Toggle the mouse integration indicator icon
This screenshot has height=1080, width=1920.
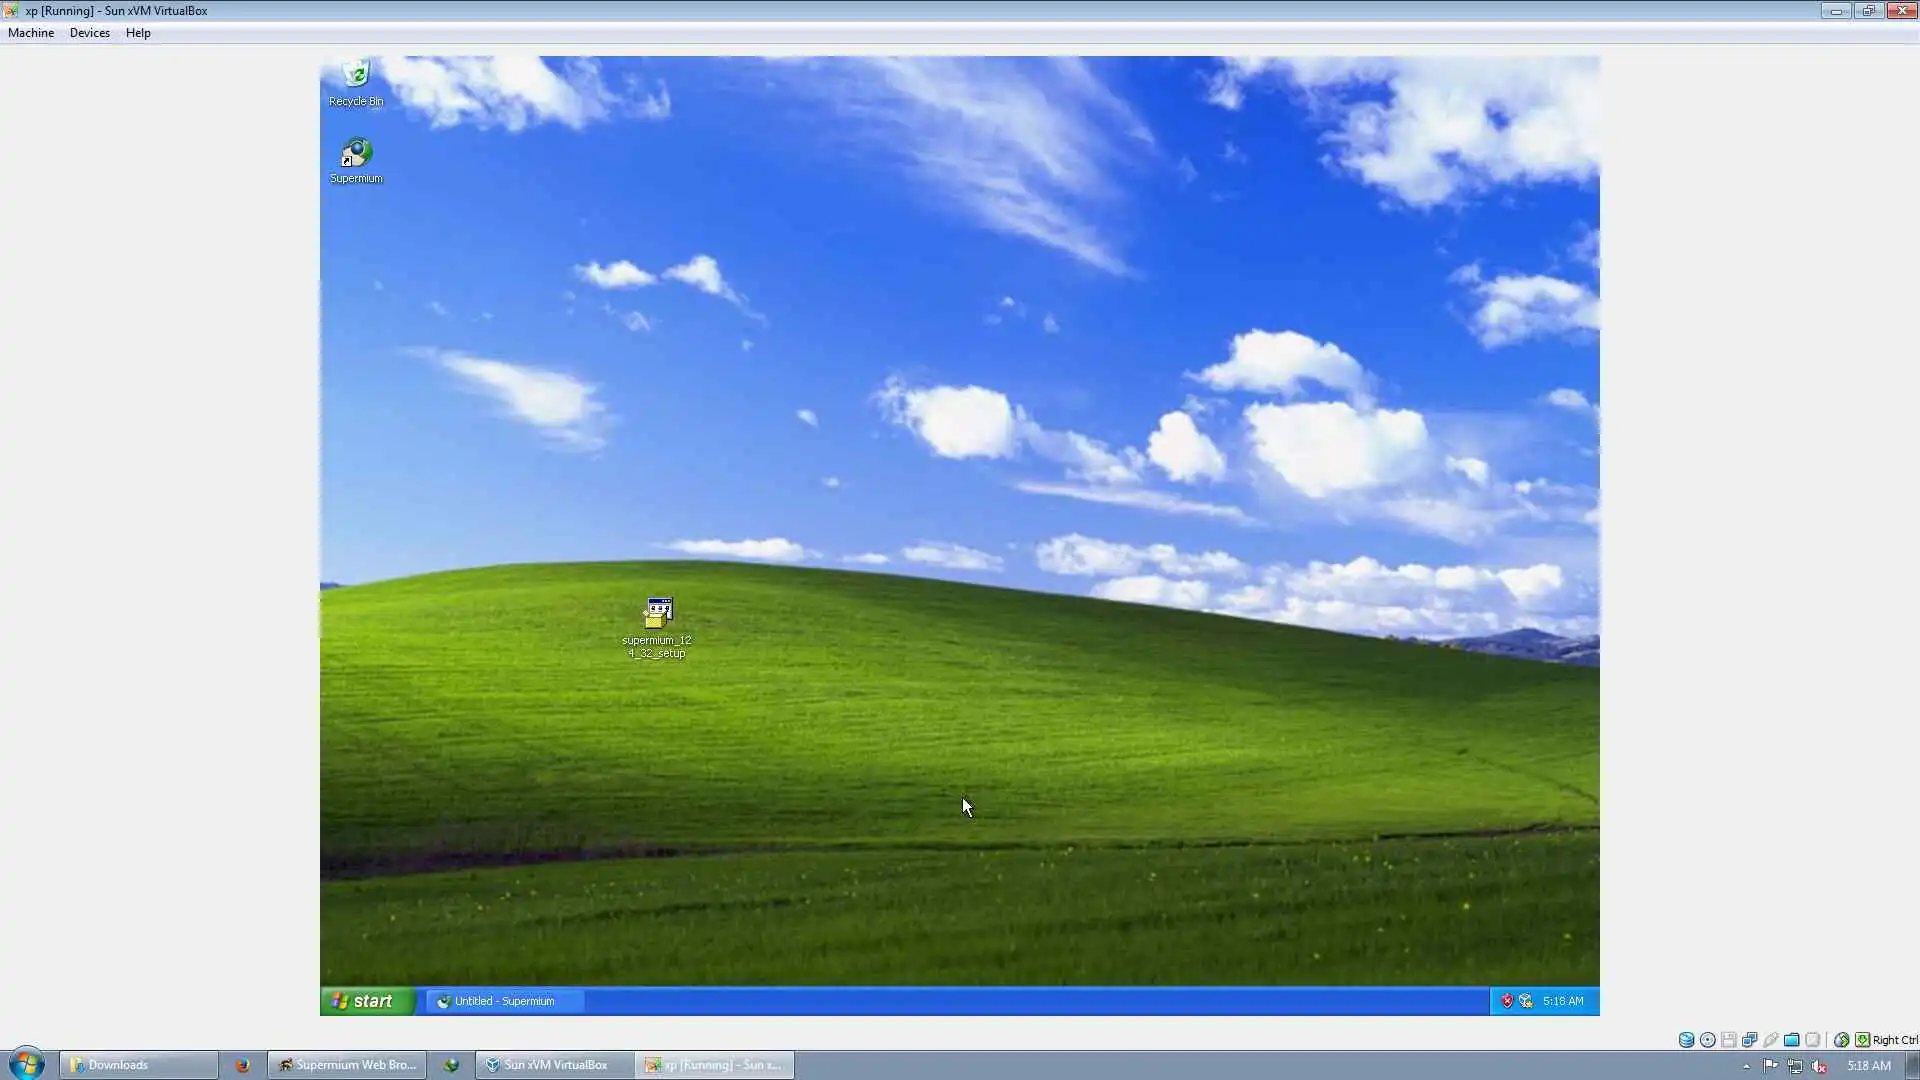pyautogui.click(x=1841, y=1040)
